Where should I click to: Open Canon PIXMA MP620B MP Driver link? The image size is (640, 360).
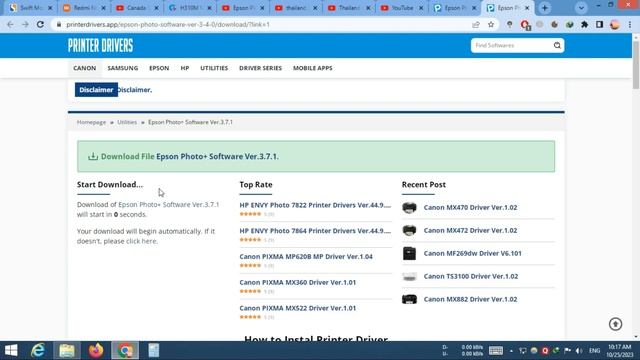[x=306, y=256]
